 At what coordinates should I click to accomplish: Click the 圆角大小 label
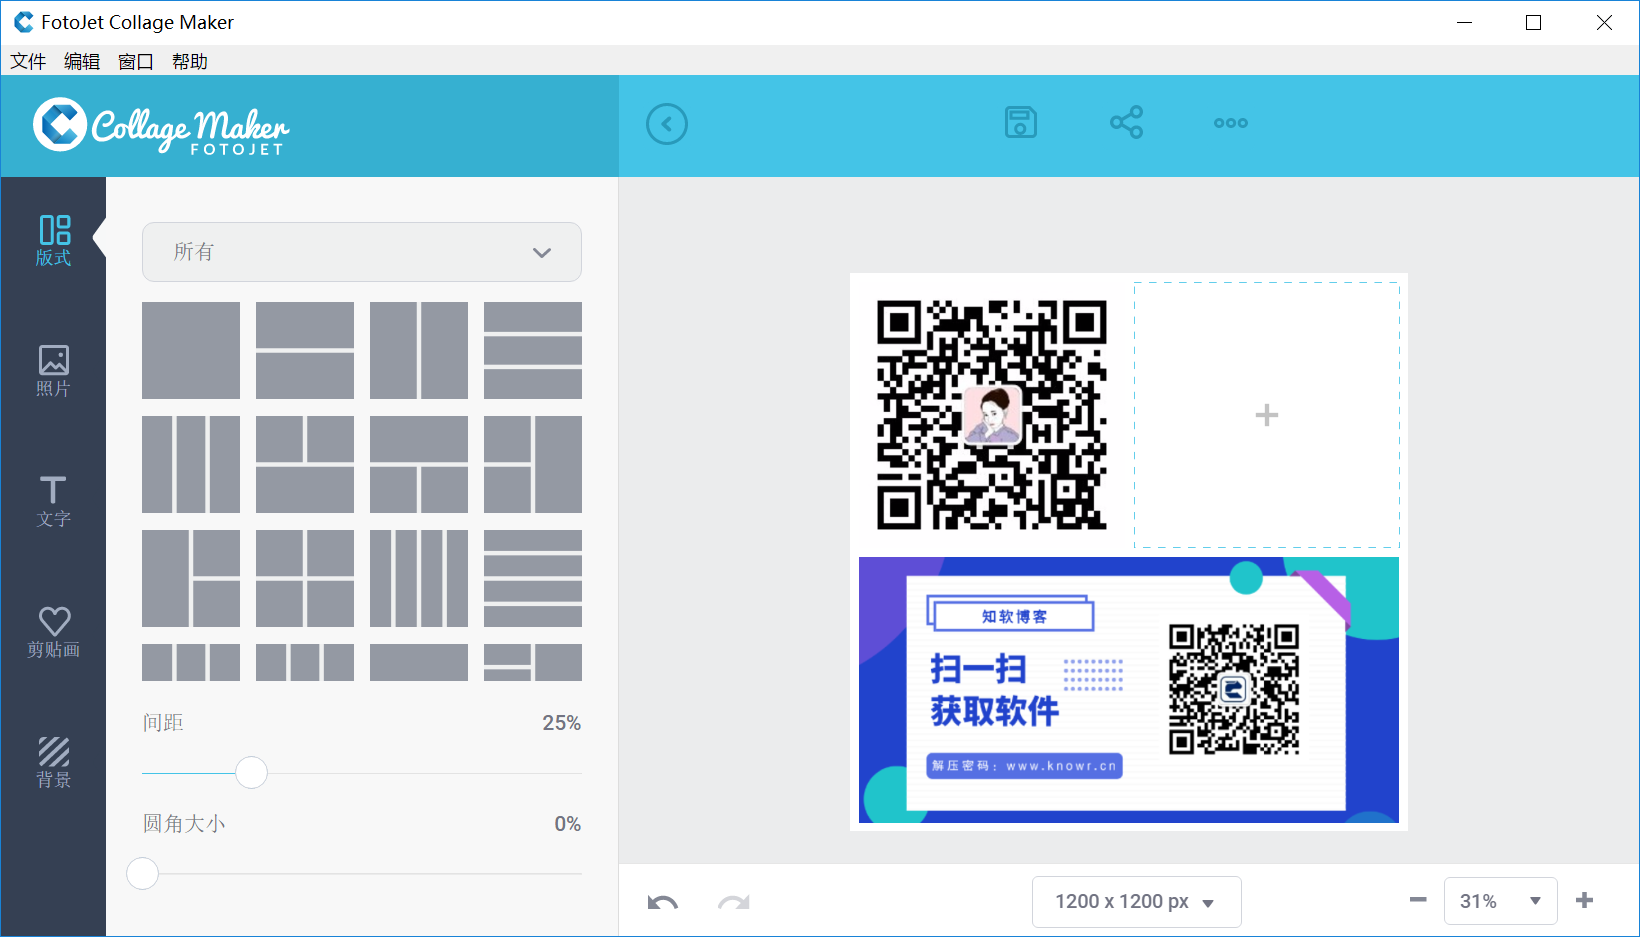(x=184, y=823)
